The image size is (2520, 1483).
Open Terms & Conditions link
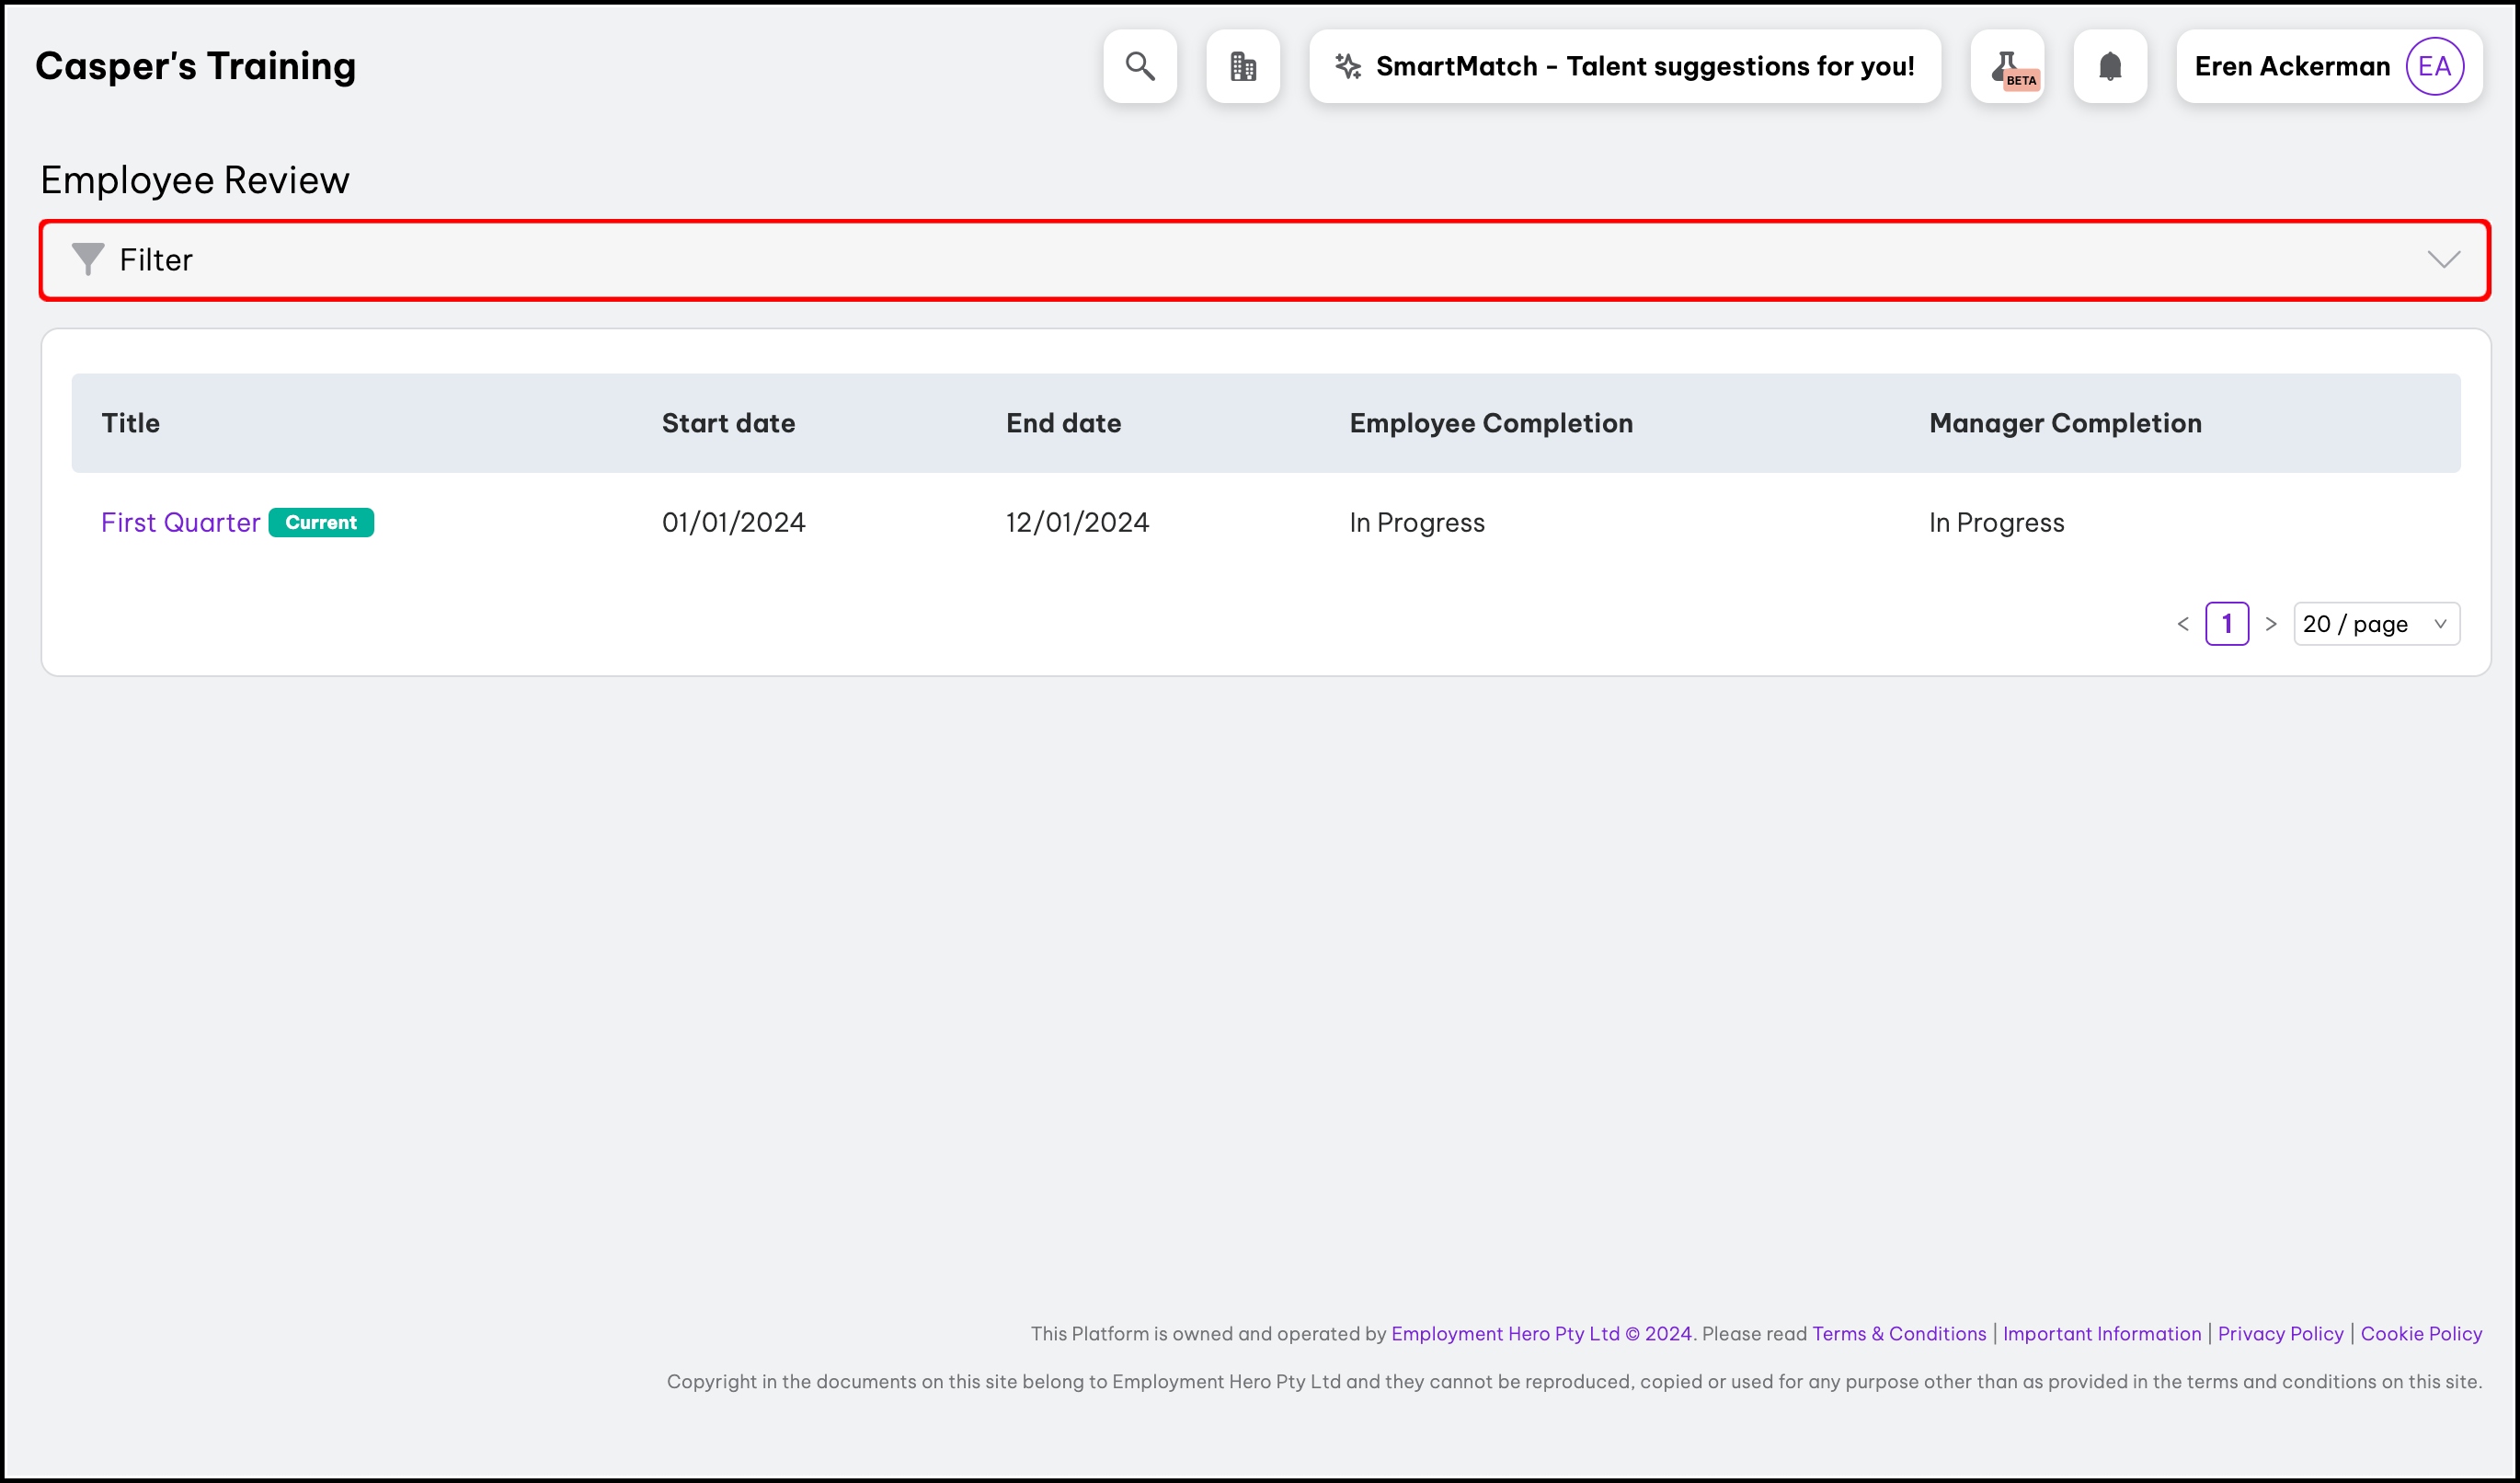1898,1333
